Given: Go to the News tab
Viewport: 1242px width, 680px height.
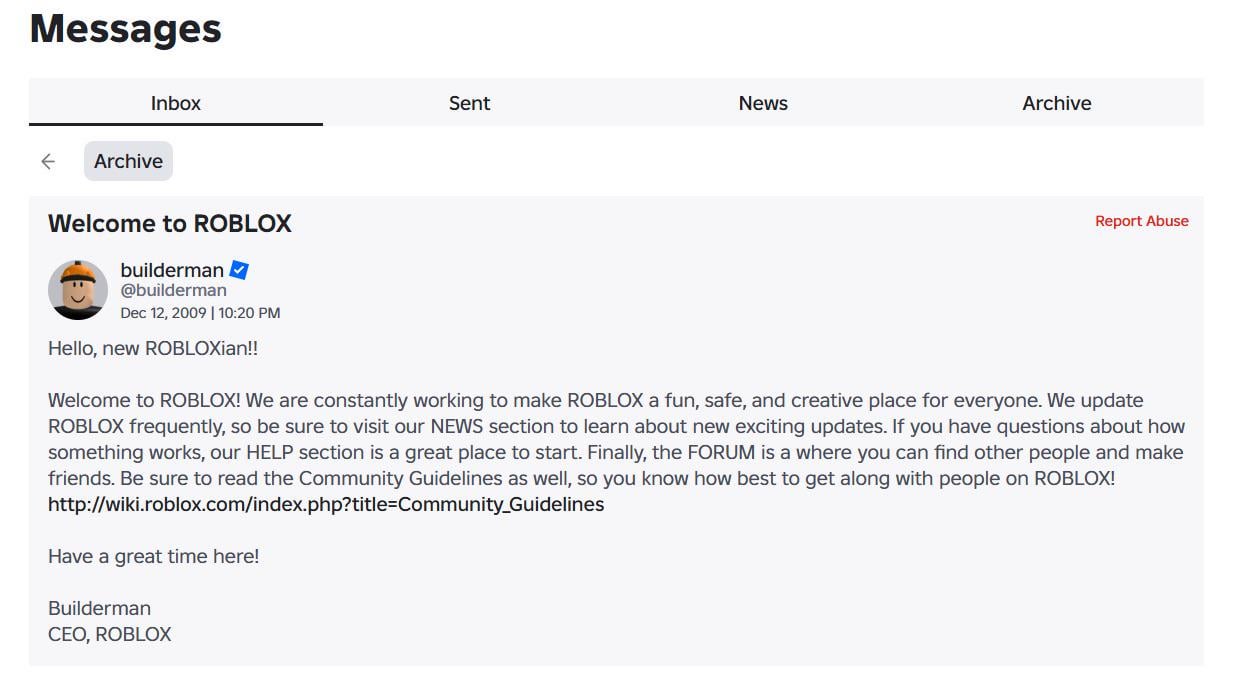Looking at the screenshot, I should 763,103.
